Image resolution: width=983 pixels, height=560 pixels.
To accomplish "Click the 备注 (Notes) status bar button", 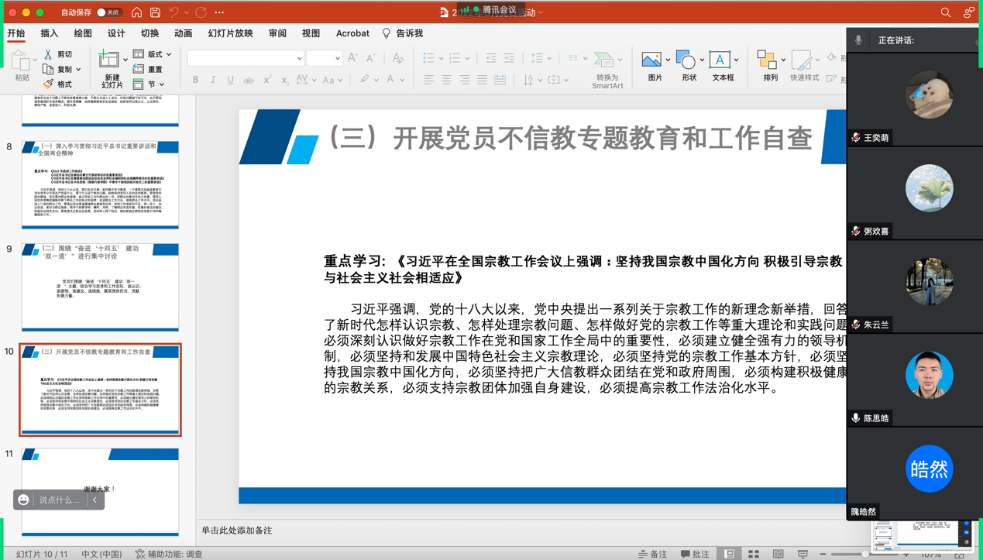I will coord(653,554).
